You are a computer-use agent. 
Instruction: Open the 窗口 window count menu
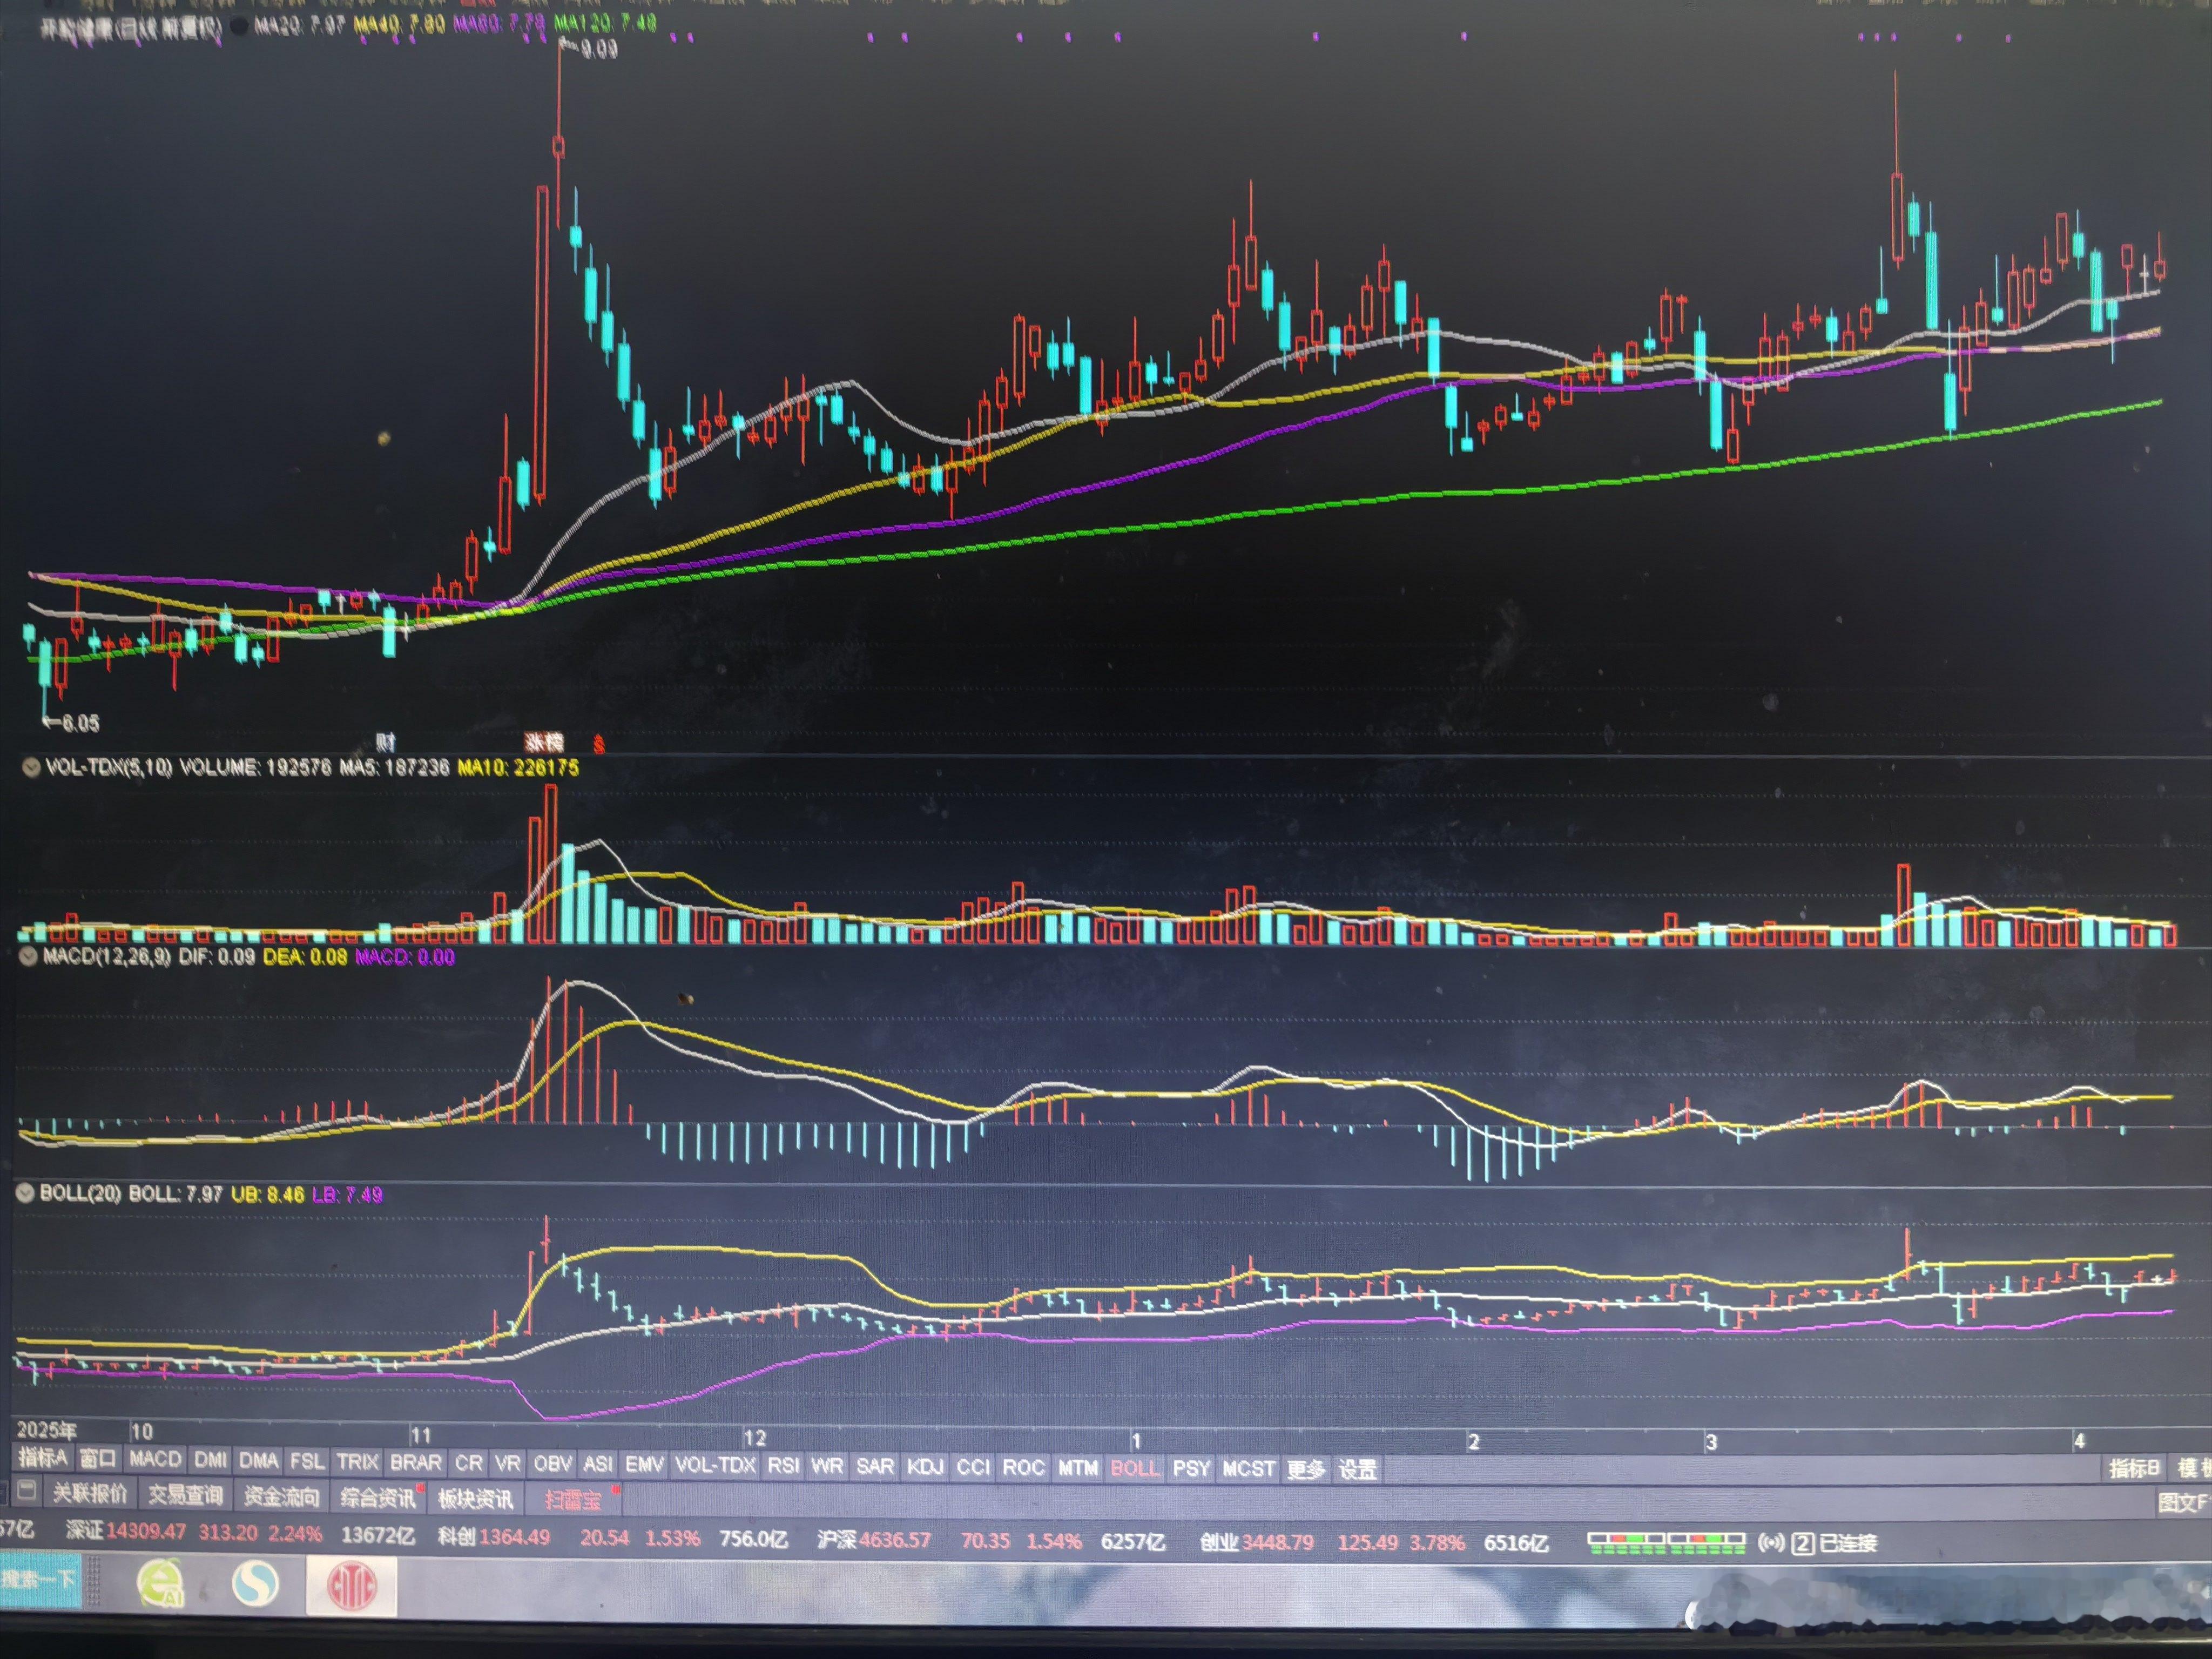[x=98, y=1459]
